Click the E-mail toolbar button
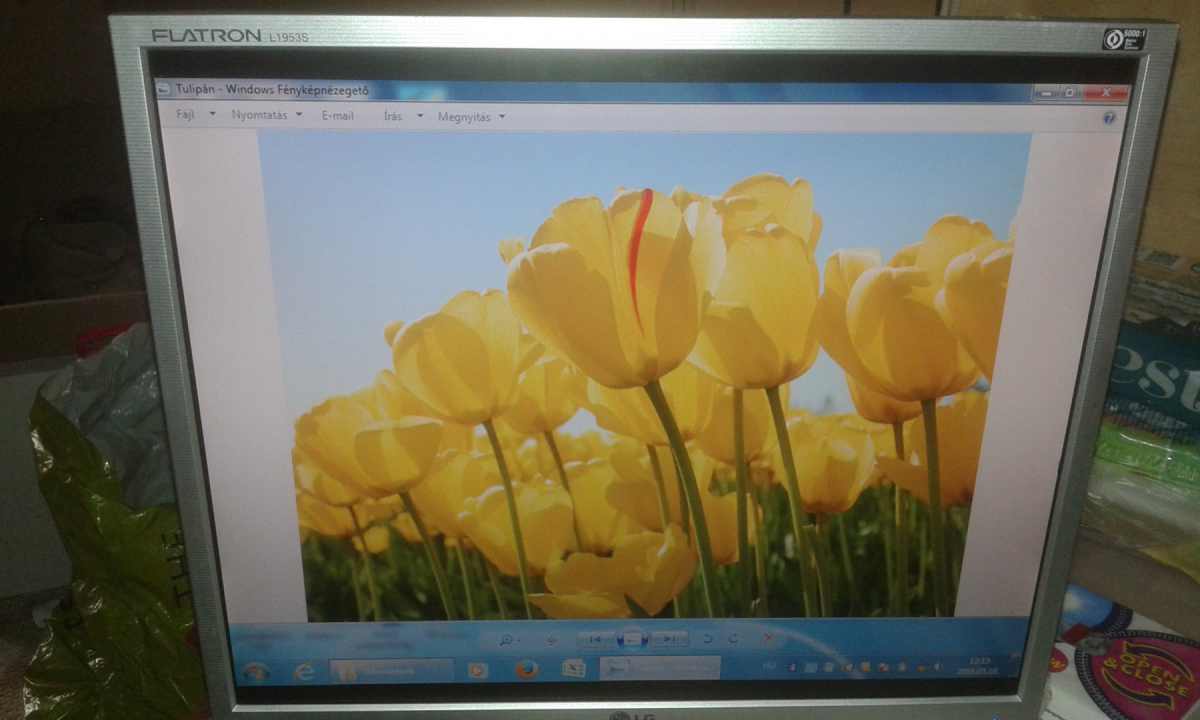This screenshot has width=1200, height=720. click(x=338, y=115)
